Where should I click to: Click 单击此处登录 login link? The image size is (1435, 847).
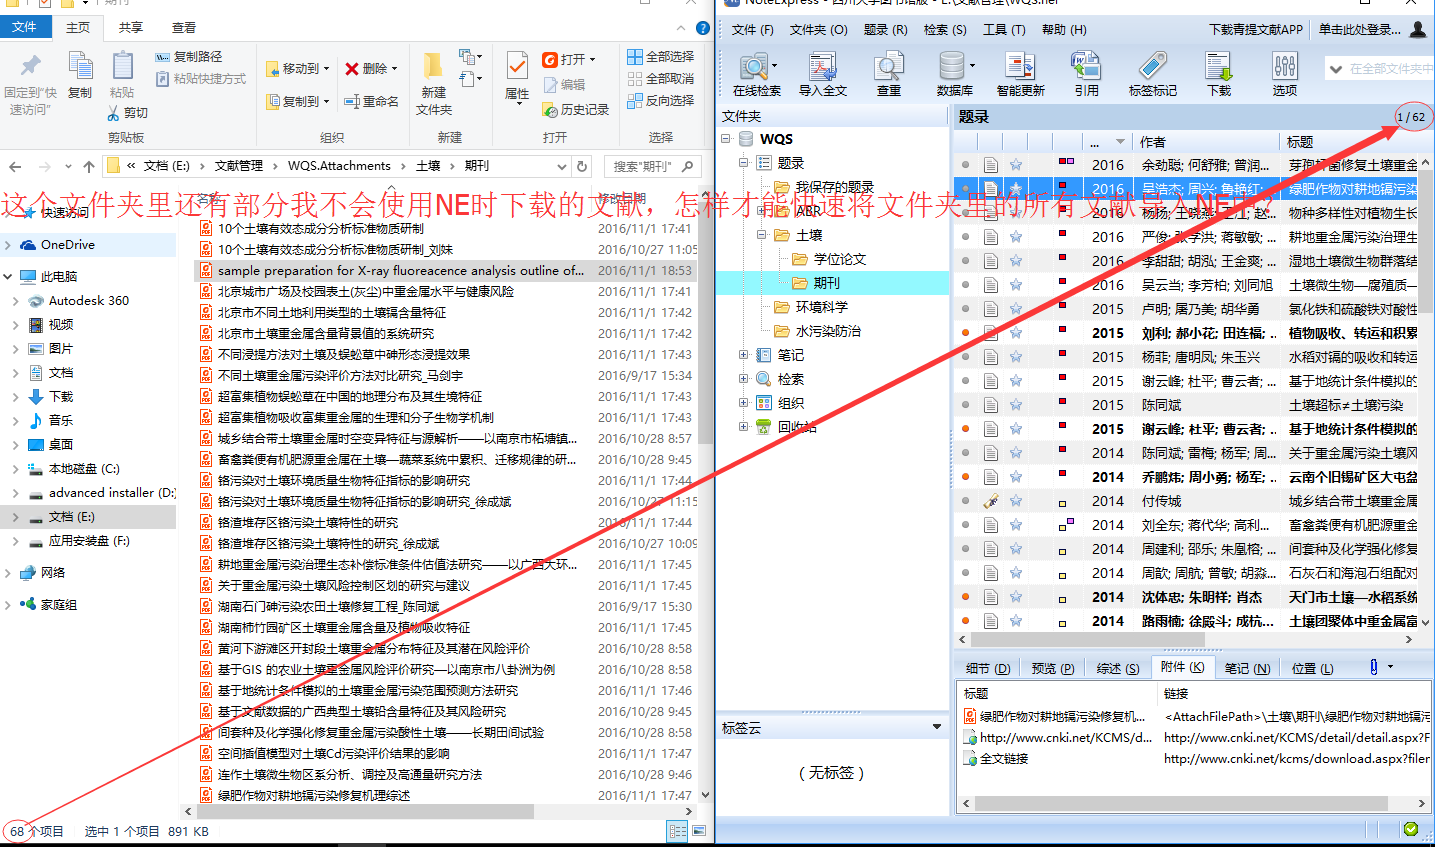1360,29
